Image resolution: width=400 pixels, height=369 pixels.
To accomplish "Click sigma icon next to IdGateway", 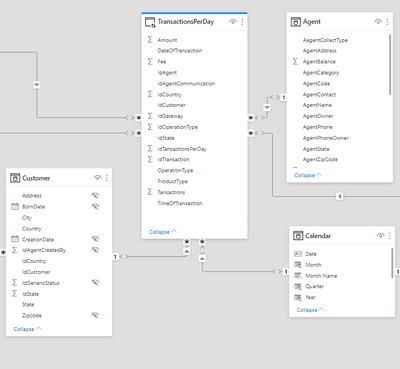I will pos(150,116).
